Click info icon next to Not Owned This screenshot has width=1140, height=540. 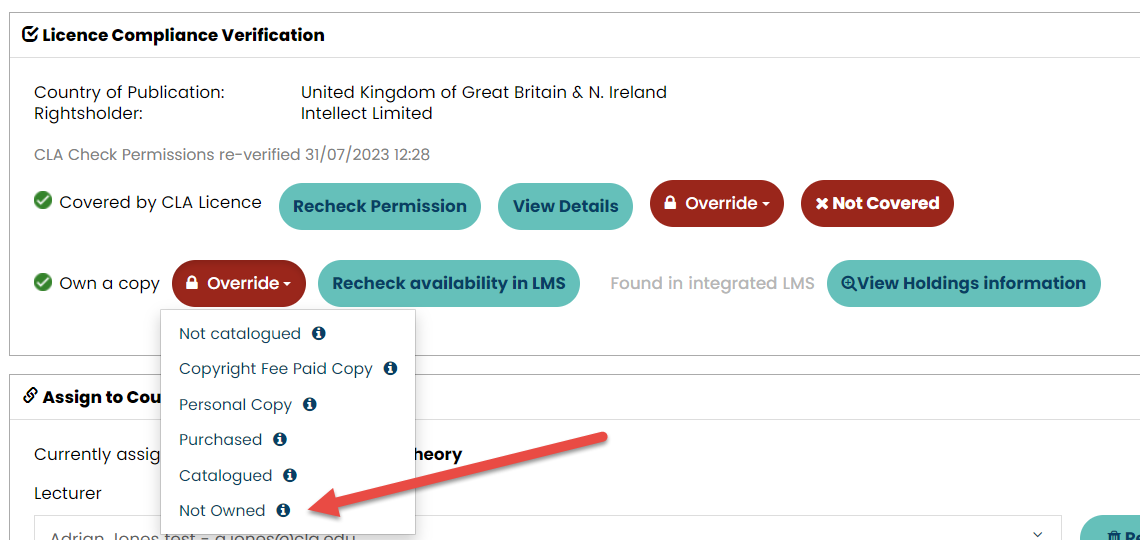click(x=284, y=511)
